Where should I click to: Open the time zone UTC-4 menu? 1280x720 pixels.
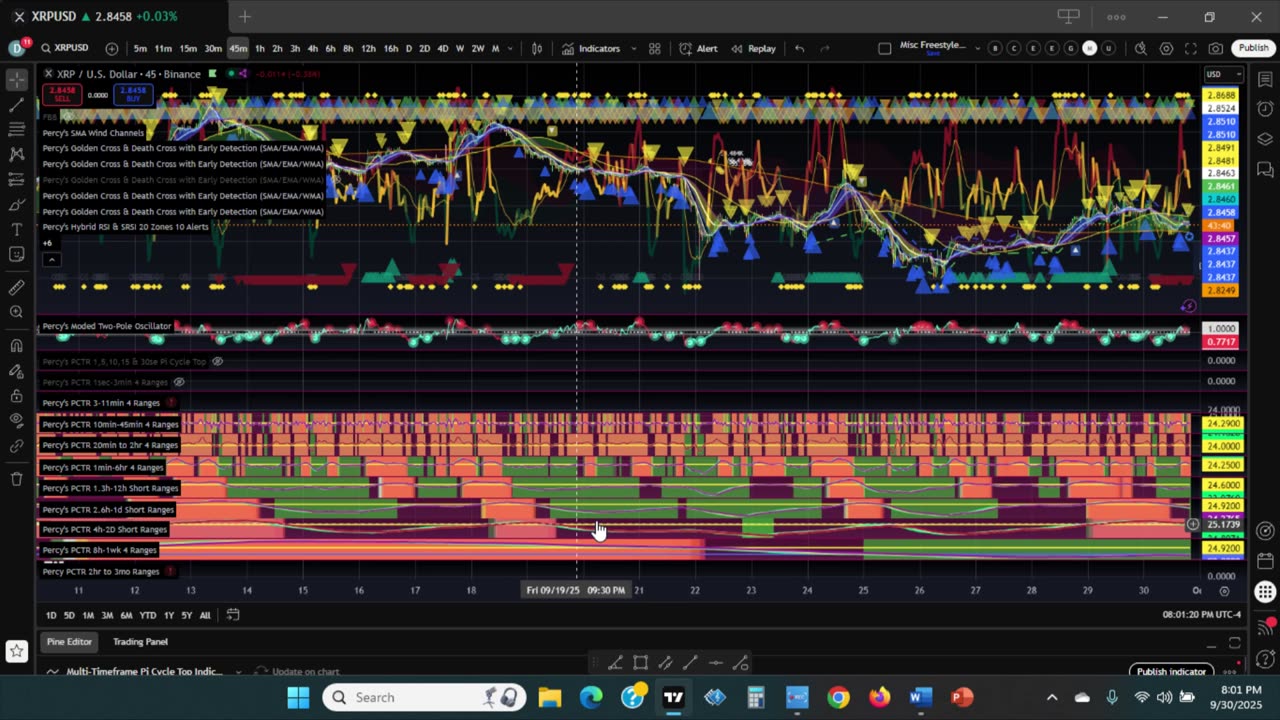tap(1201, 615)
